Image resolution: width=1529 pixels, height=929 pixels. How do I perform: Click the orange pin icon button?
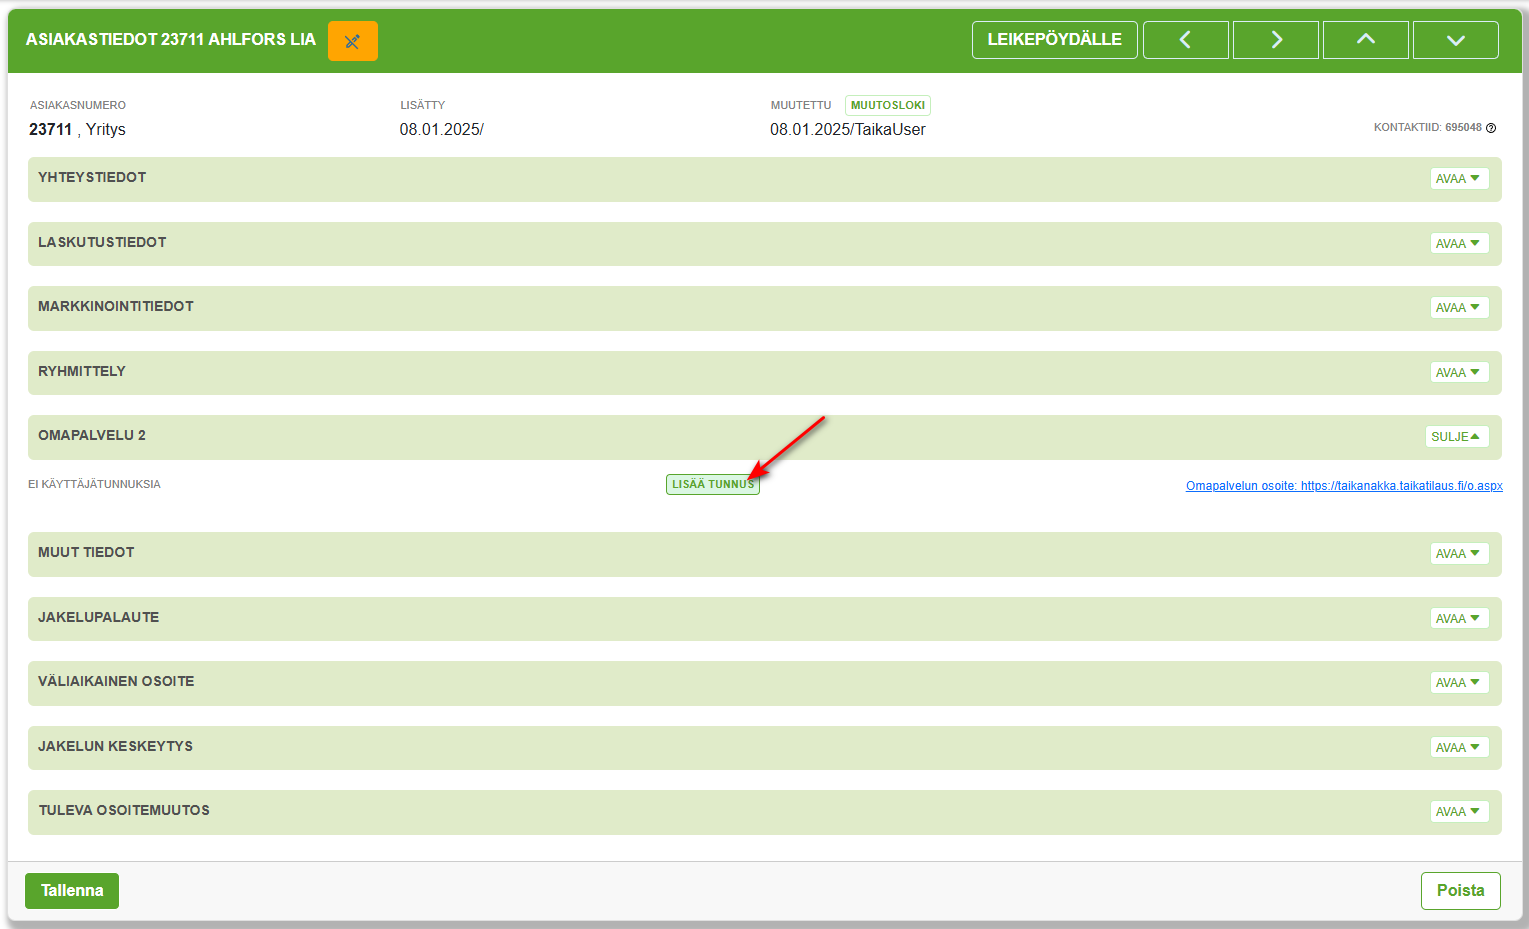click(352, 41)
